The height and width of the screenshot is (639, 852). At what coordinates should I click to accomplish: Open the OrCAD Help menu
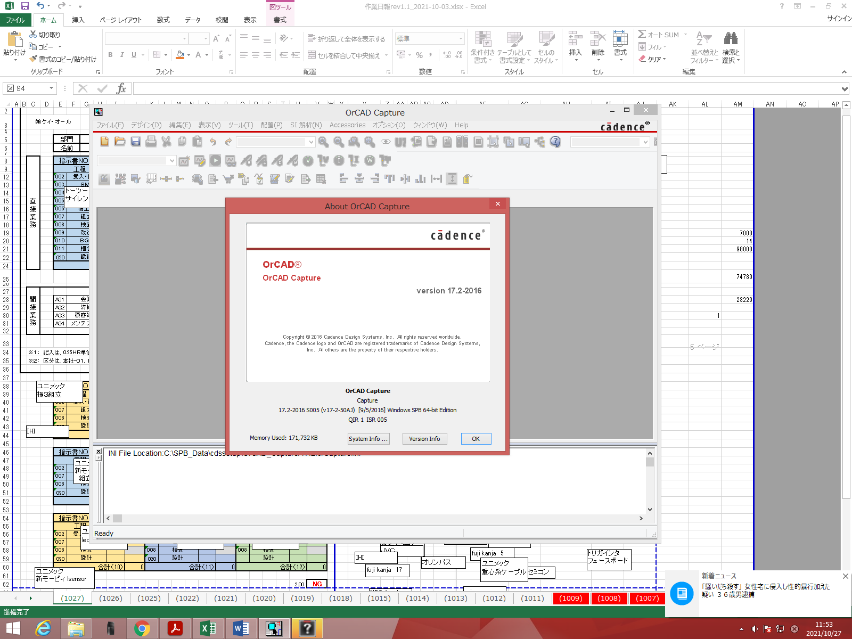[x=461, y=125]
